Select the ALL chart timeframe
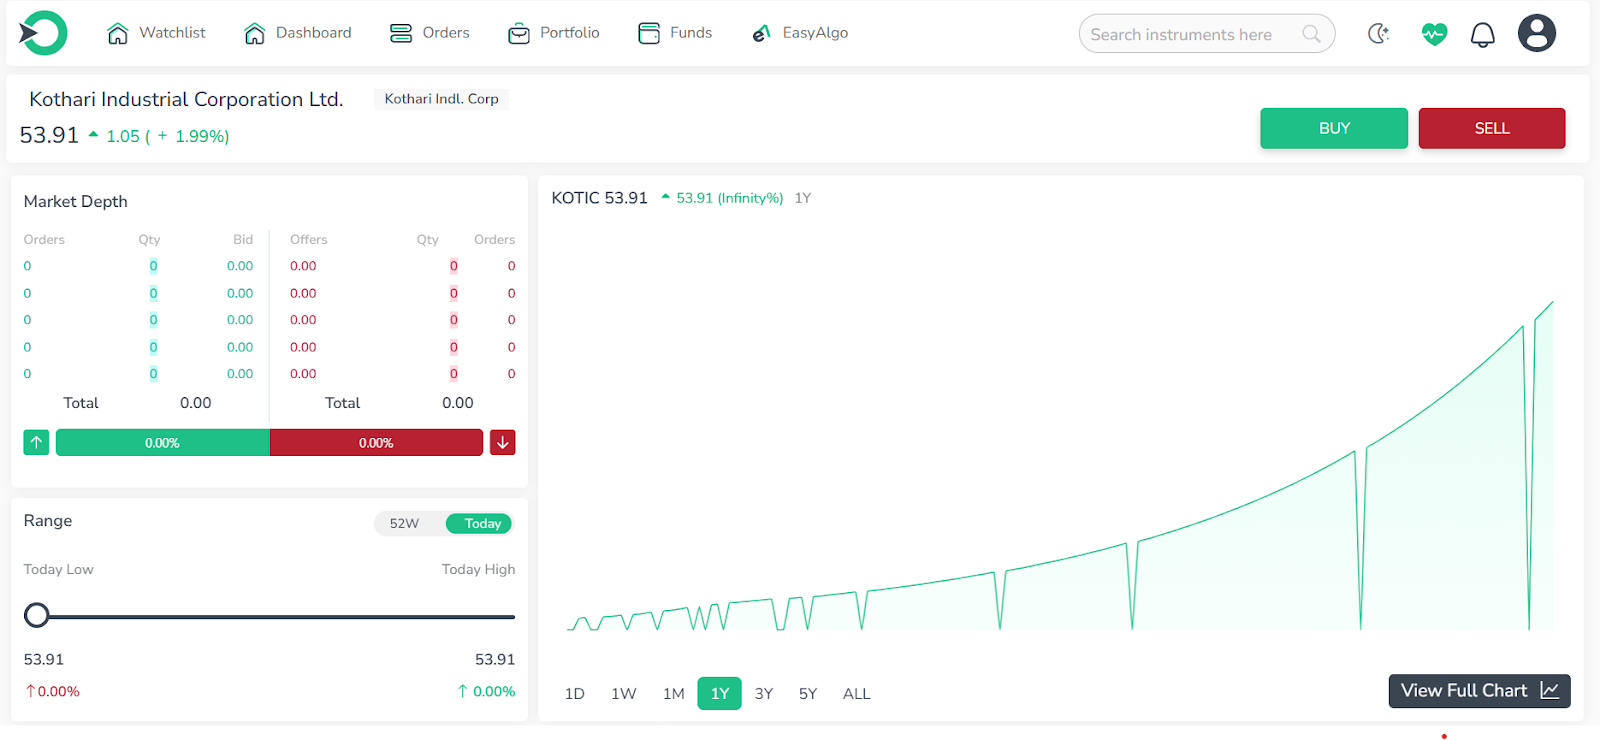The image size is (1600, 740). point(857,694)
